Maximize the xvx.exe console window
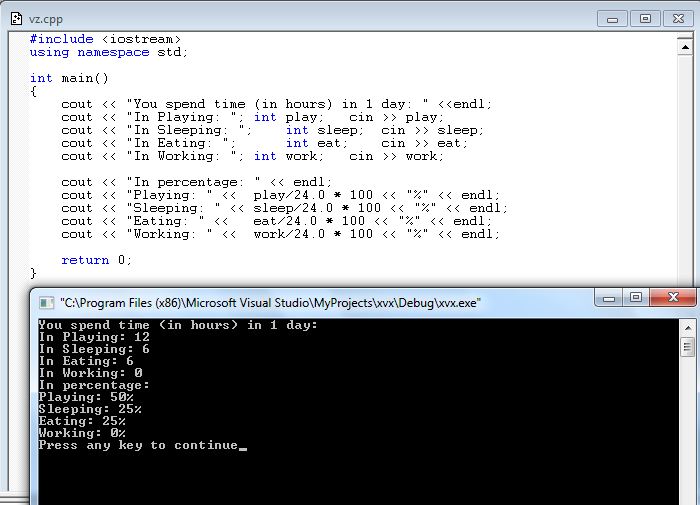The image size is (700, 505). pyautogui.click(x=636, y=298)
